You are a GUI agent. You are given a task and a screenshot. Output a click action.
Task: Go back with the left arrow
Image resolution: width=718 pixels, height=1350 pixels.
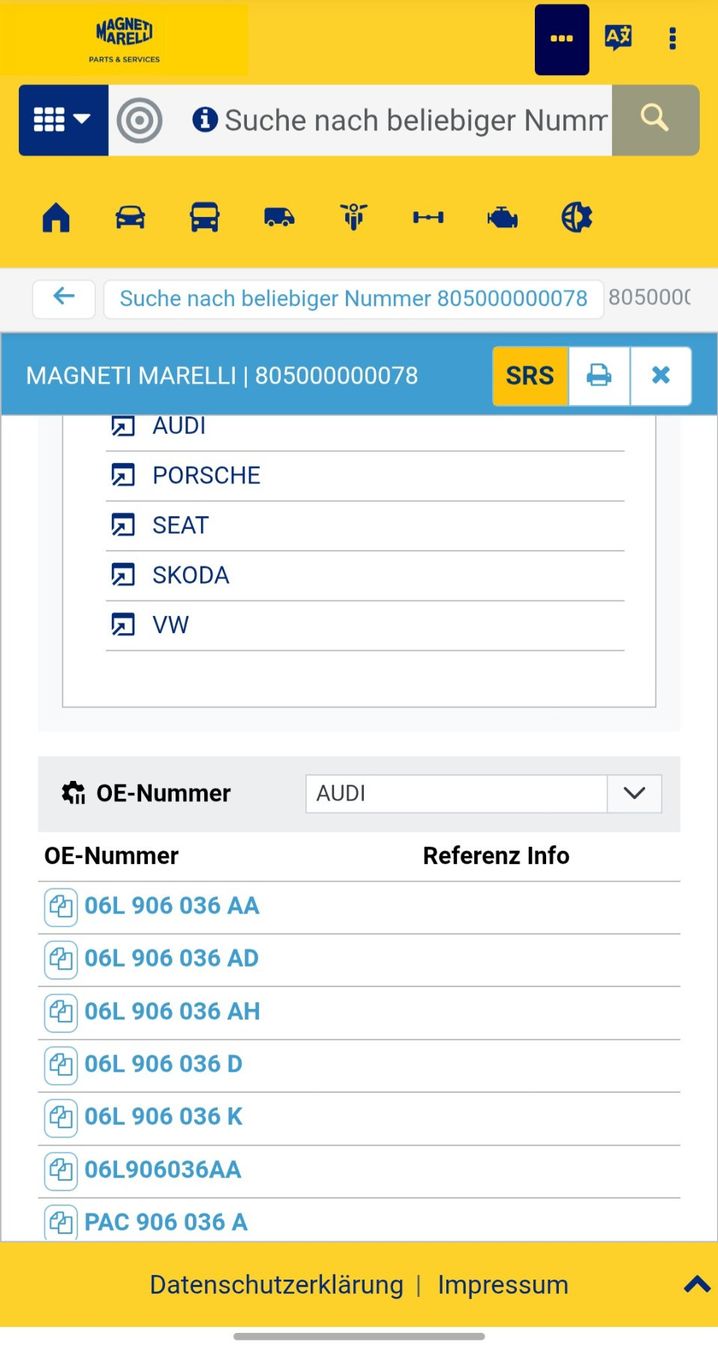(64, 298)
